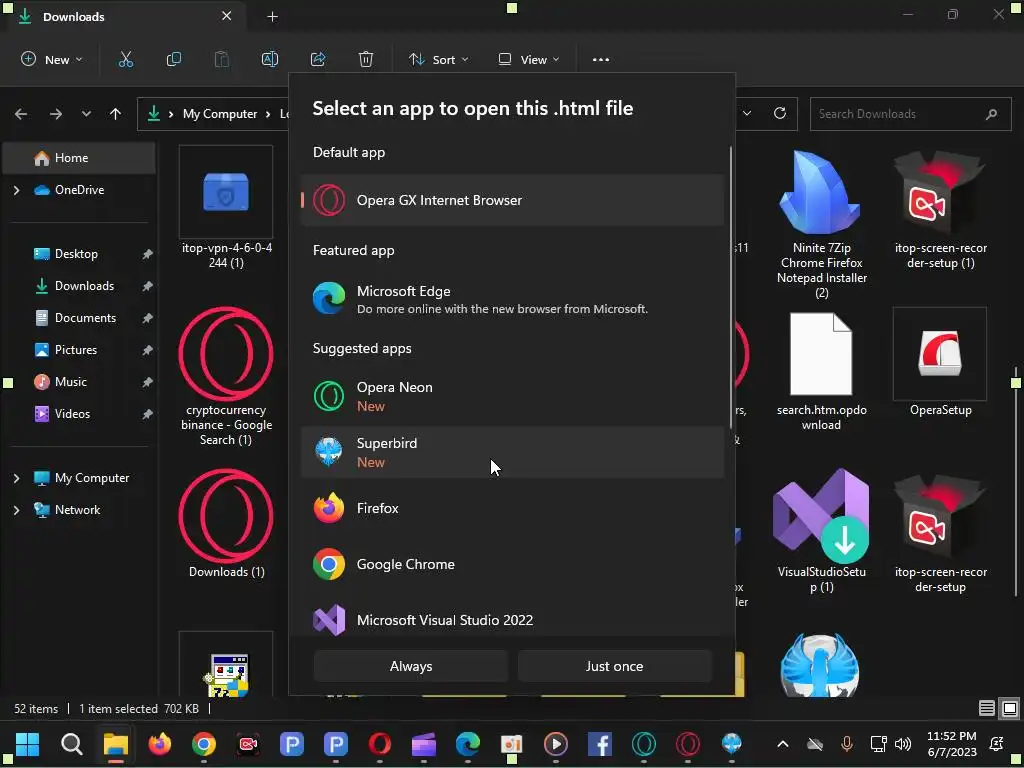Open the Sort dropdown menu
The image size is (1024, 768).
pos(438,59)
